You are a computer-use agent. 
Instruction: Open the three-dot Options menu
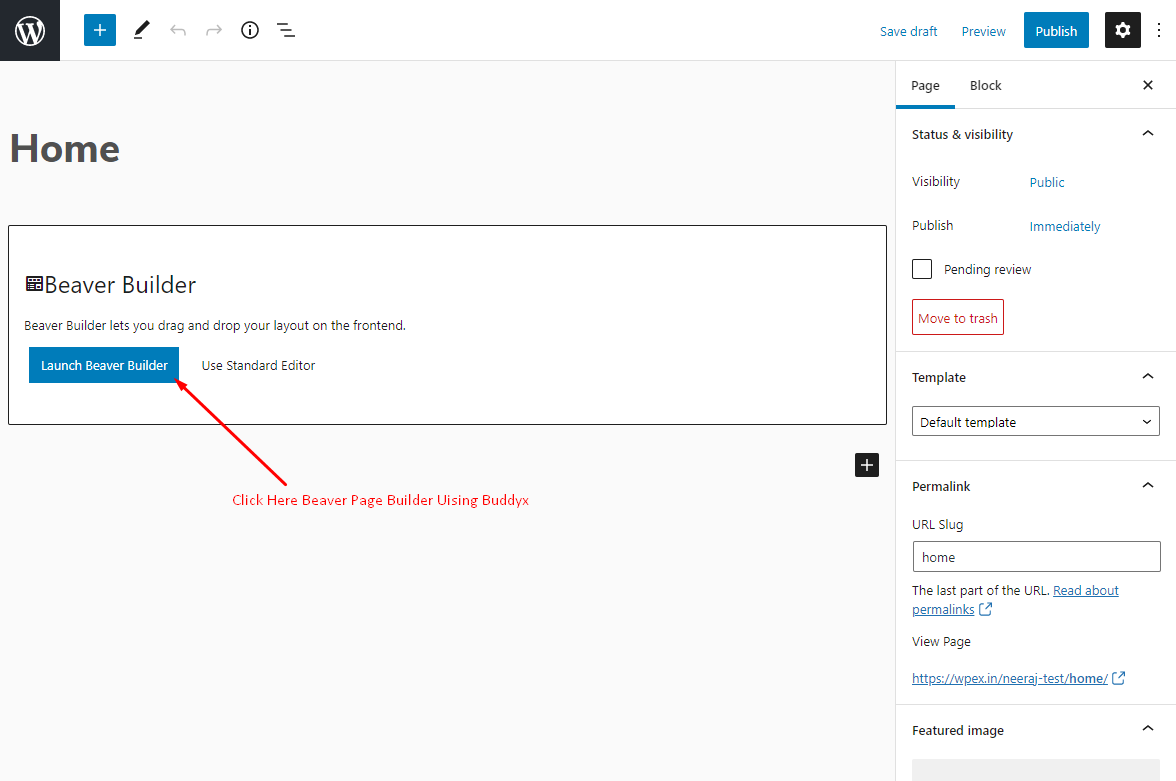1159,30
